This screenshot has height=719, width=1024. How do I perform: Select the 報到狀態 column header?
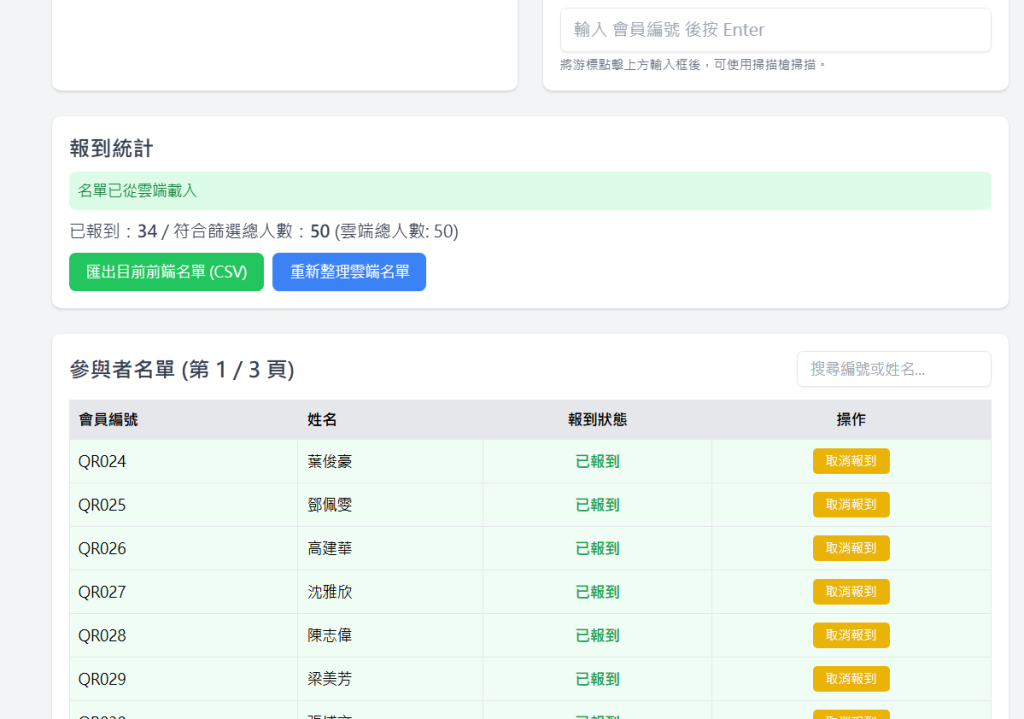click(597, 420)
